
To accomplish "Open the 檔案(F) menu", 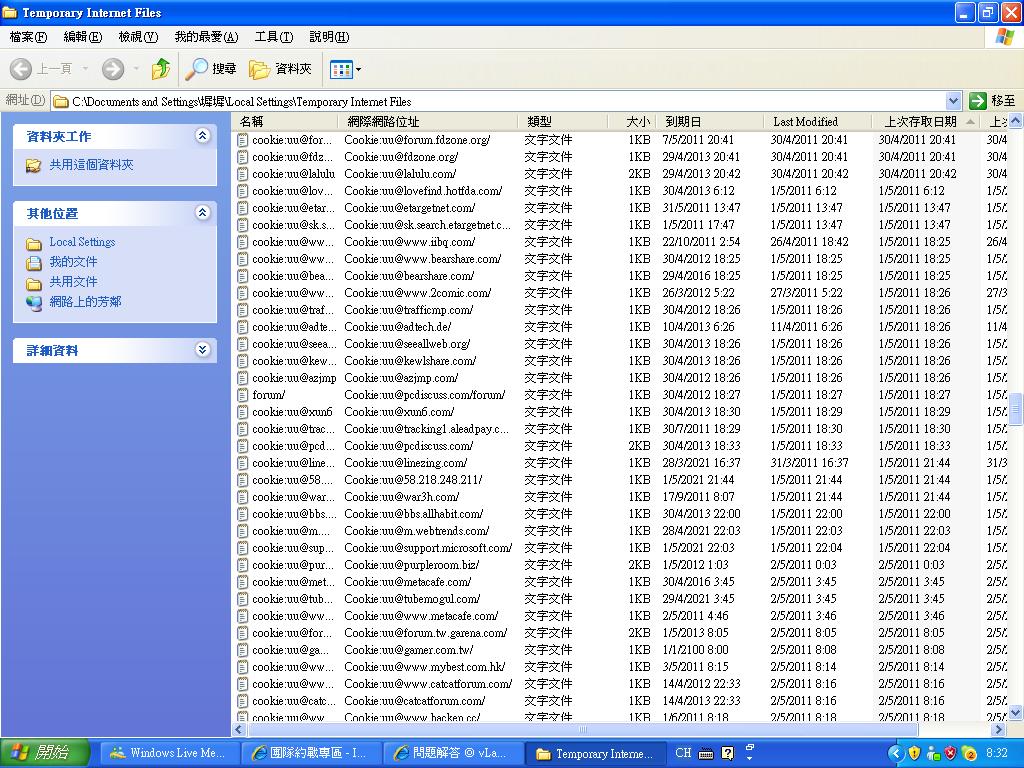I will point(28,37).
